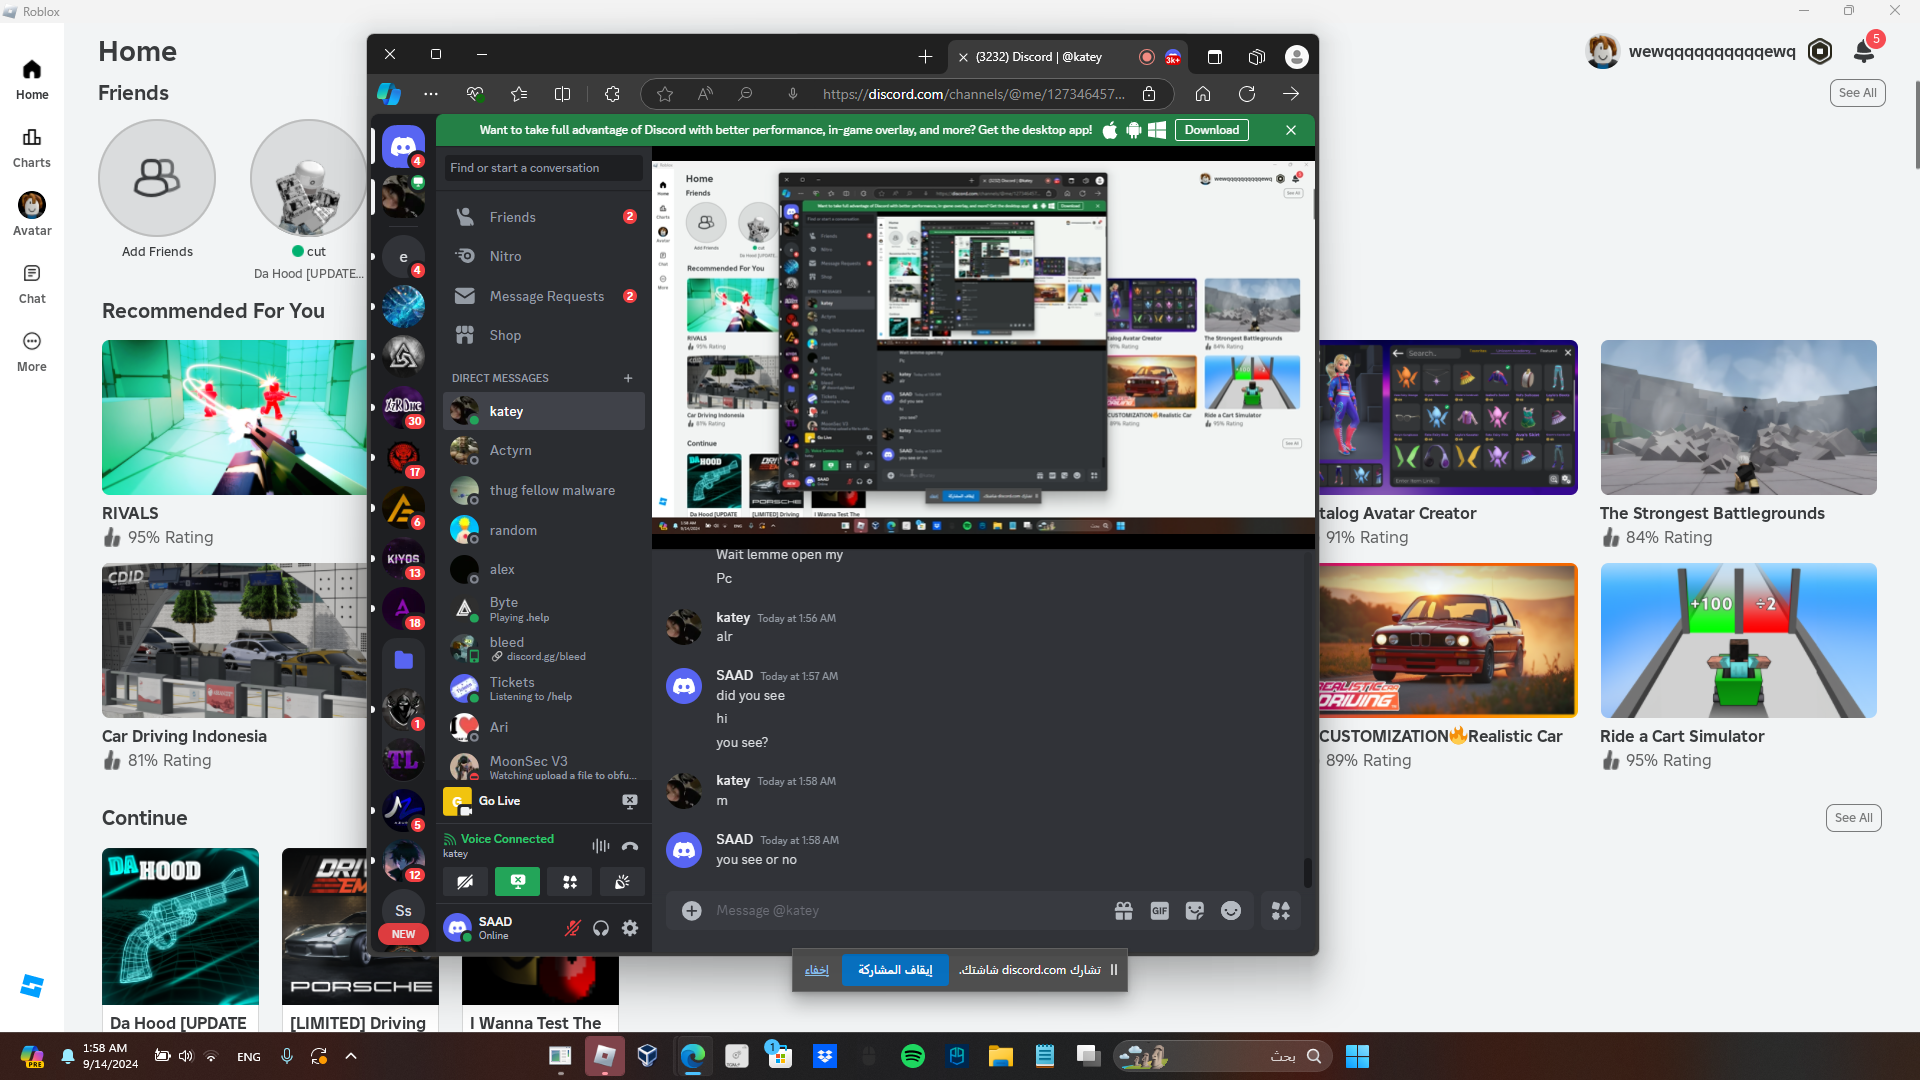
Task: Hide the screen sharing notification bar
Action: coord(817,970)
